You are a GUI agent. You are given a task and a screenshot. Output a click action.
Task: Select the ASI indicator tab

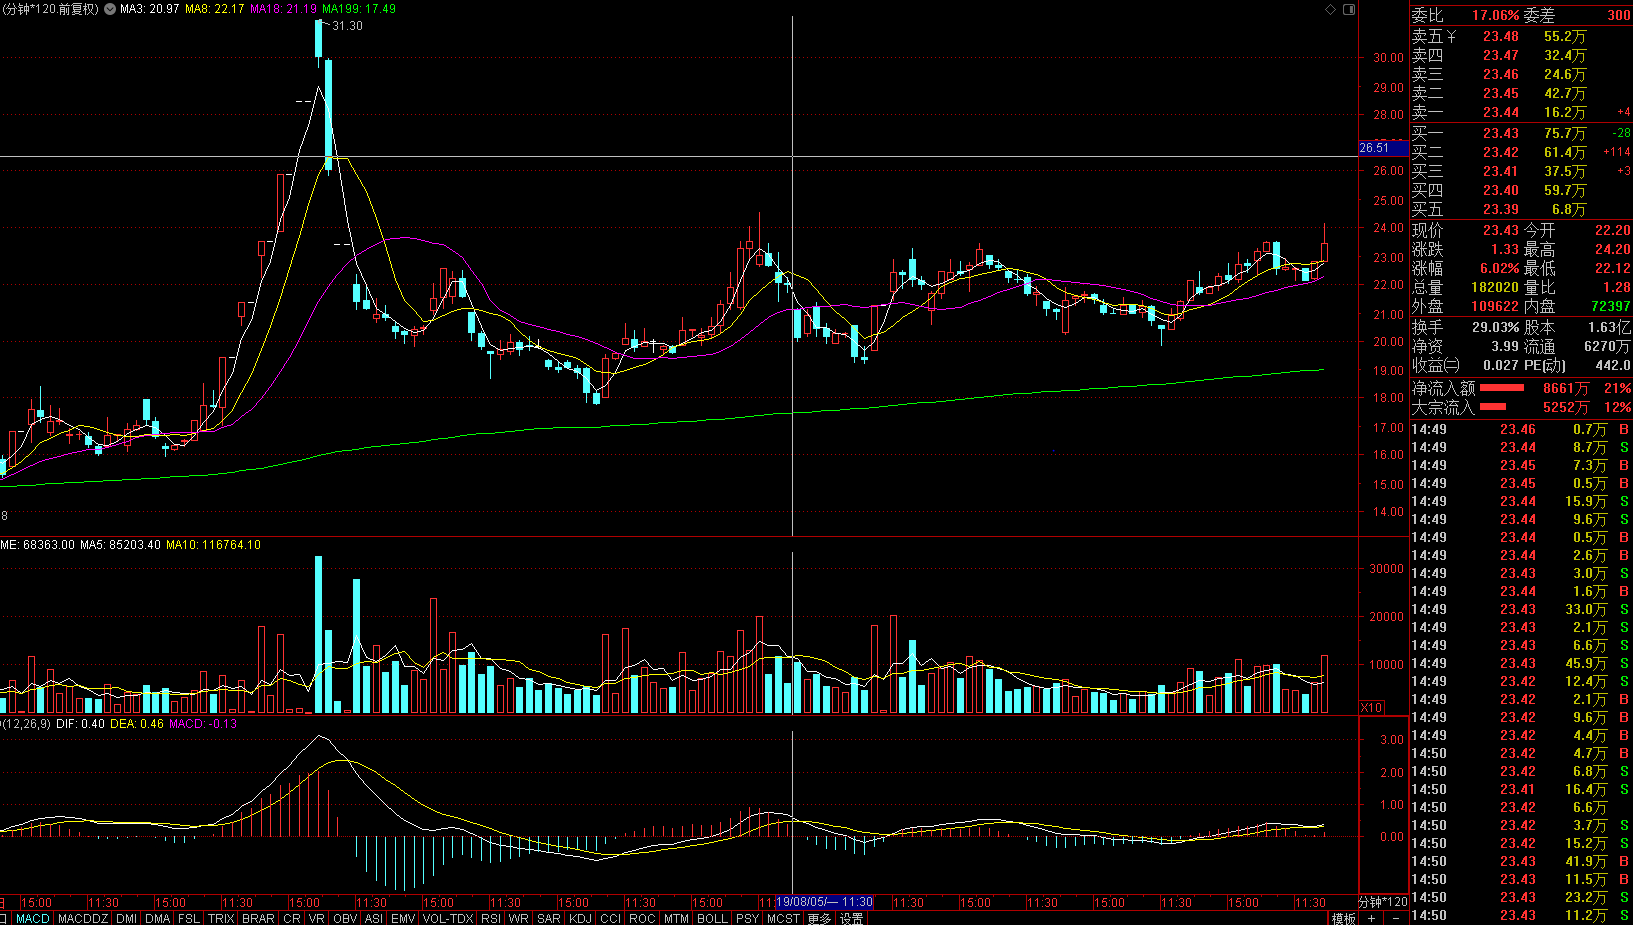click(374, 918)
